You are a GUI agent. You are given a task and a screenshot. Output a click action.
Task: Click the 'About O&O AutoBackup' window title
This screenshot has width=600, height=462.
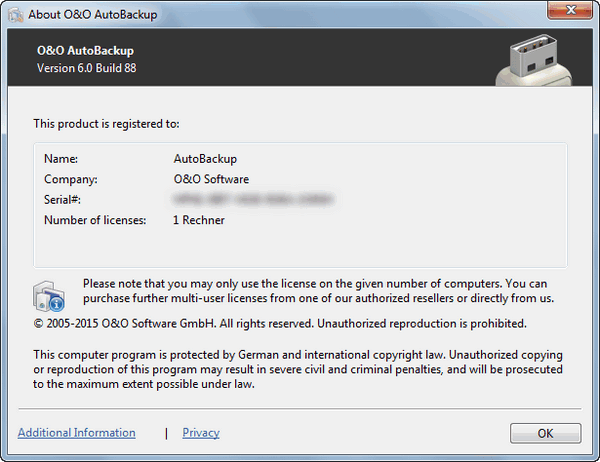click(x=93, y=15)
